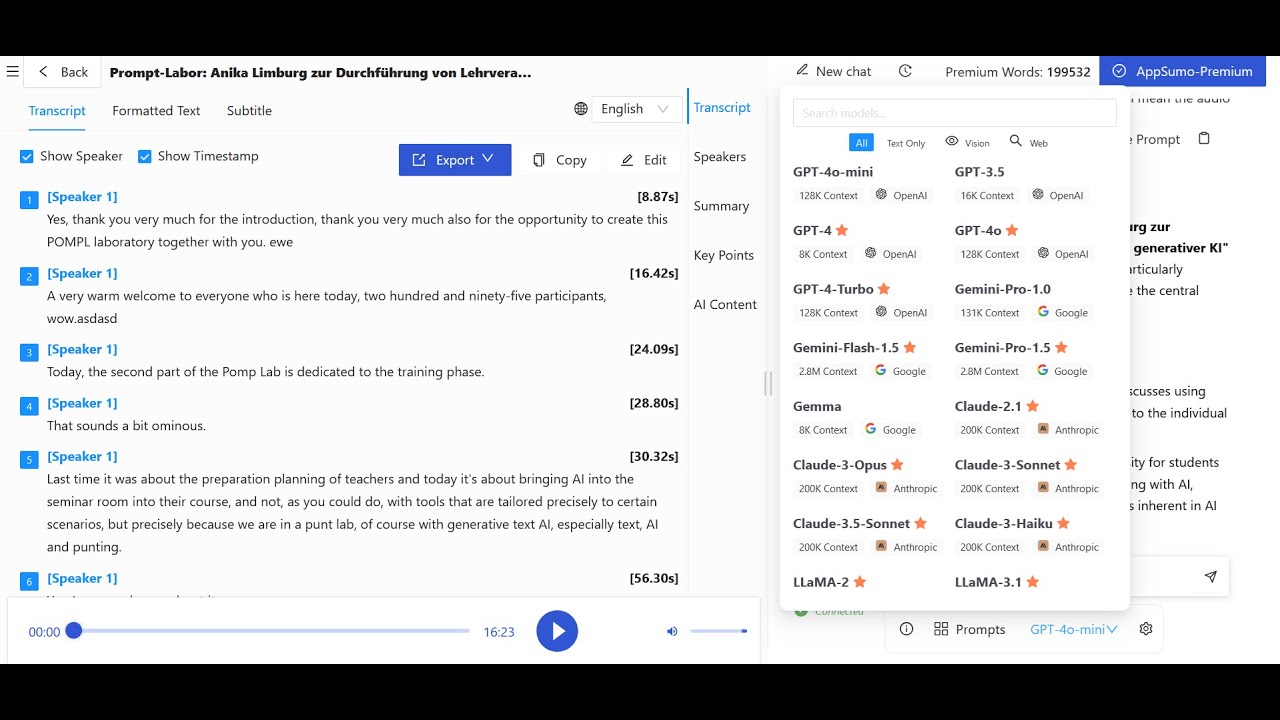Start a New chat

834,71
